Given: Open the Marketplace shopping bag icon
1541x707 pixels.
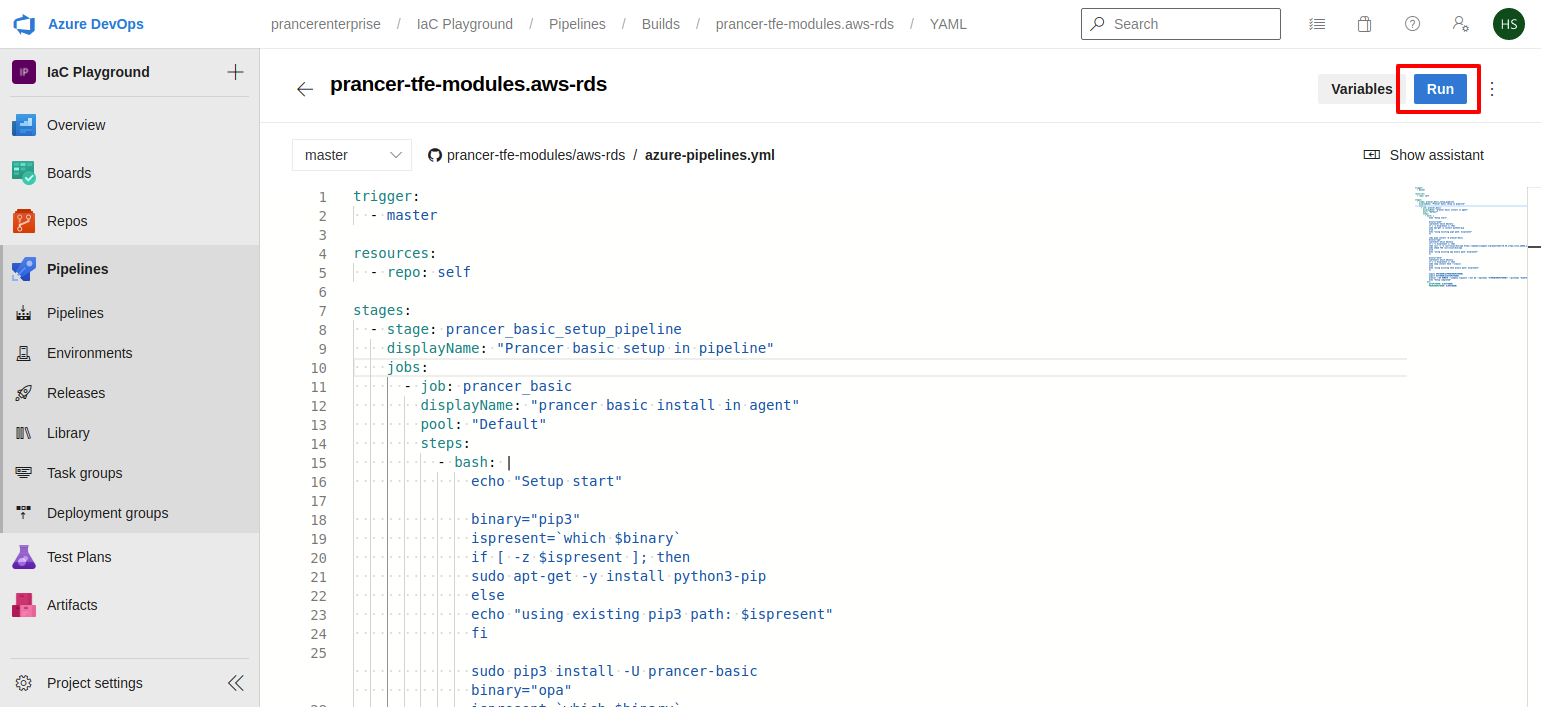Looking at the screenshot, I should (1364, 24).
